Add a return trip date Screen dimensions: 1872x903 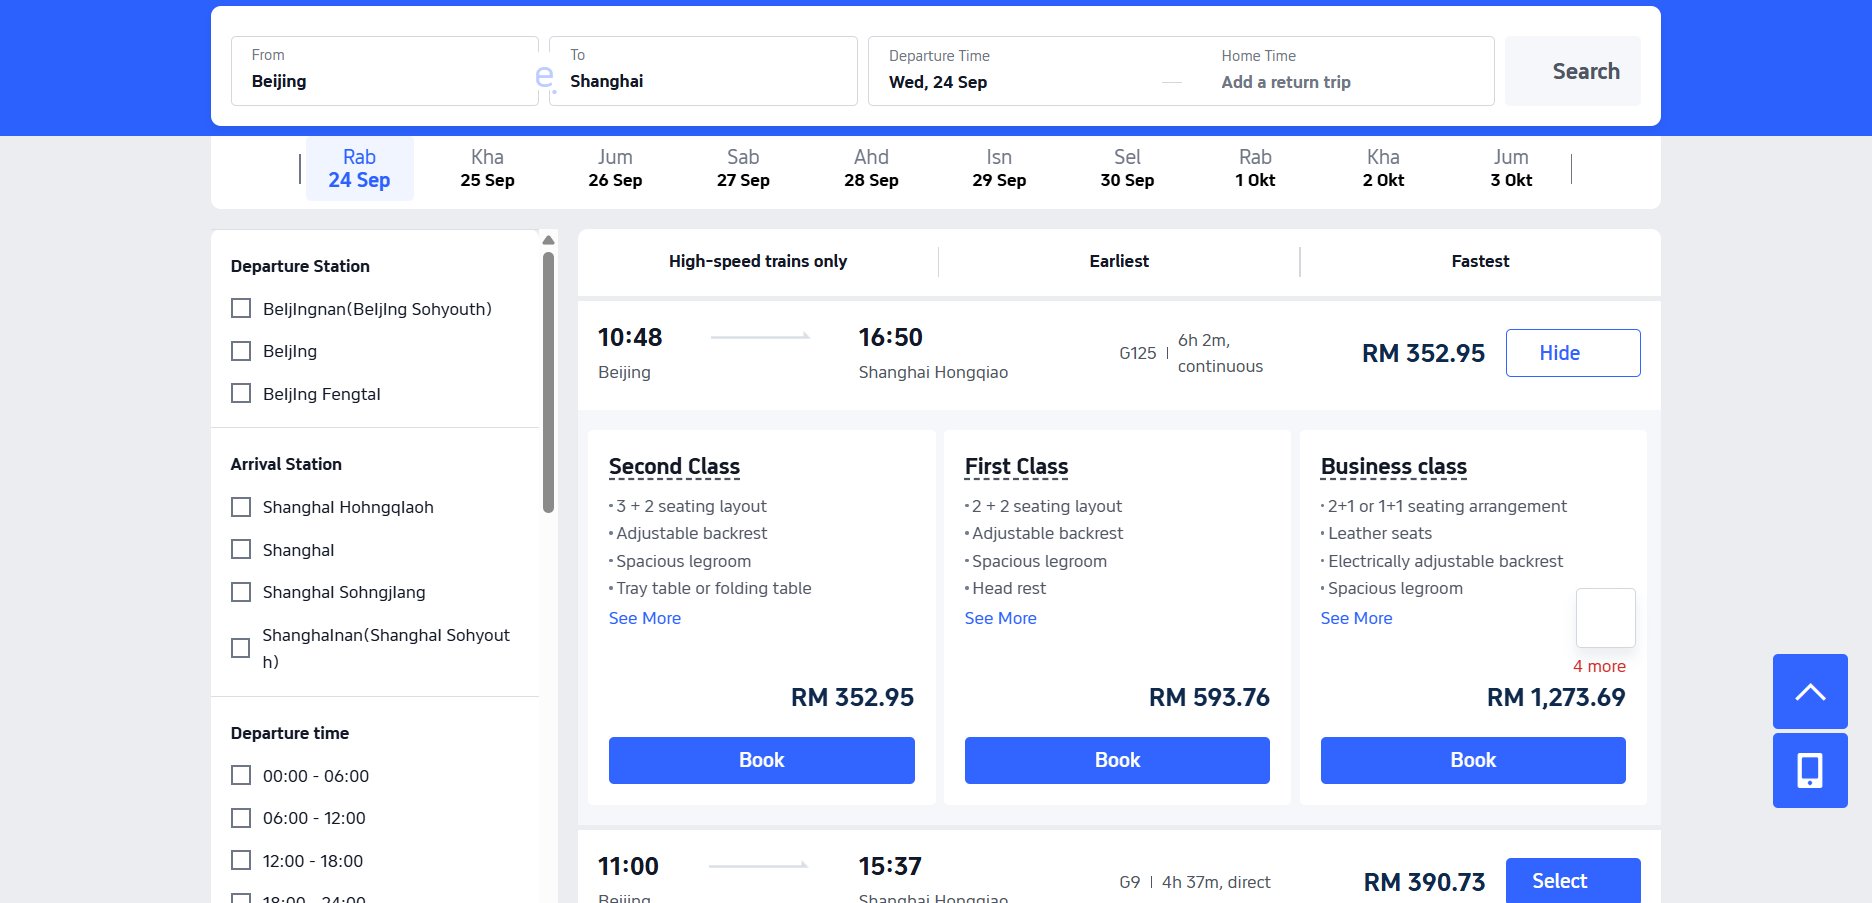coord(1285,82)
